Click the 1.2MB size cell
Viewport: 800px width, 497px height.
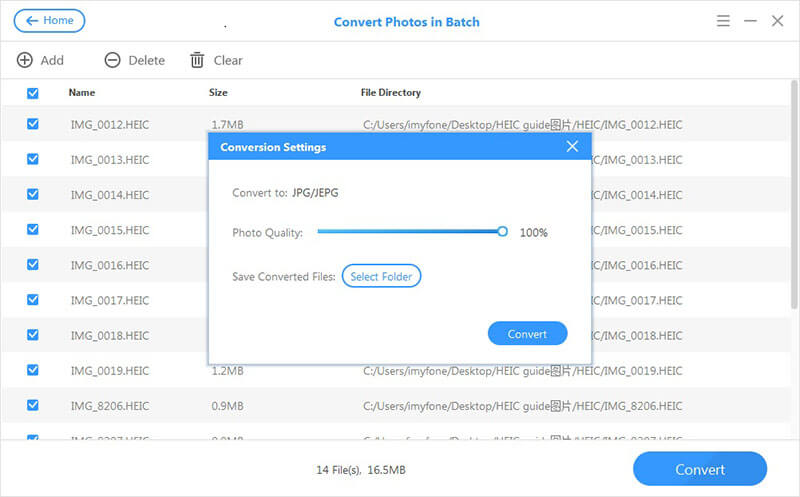(227, 371)
